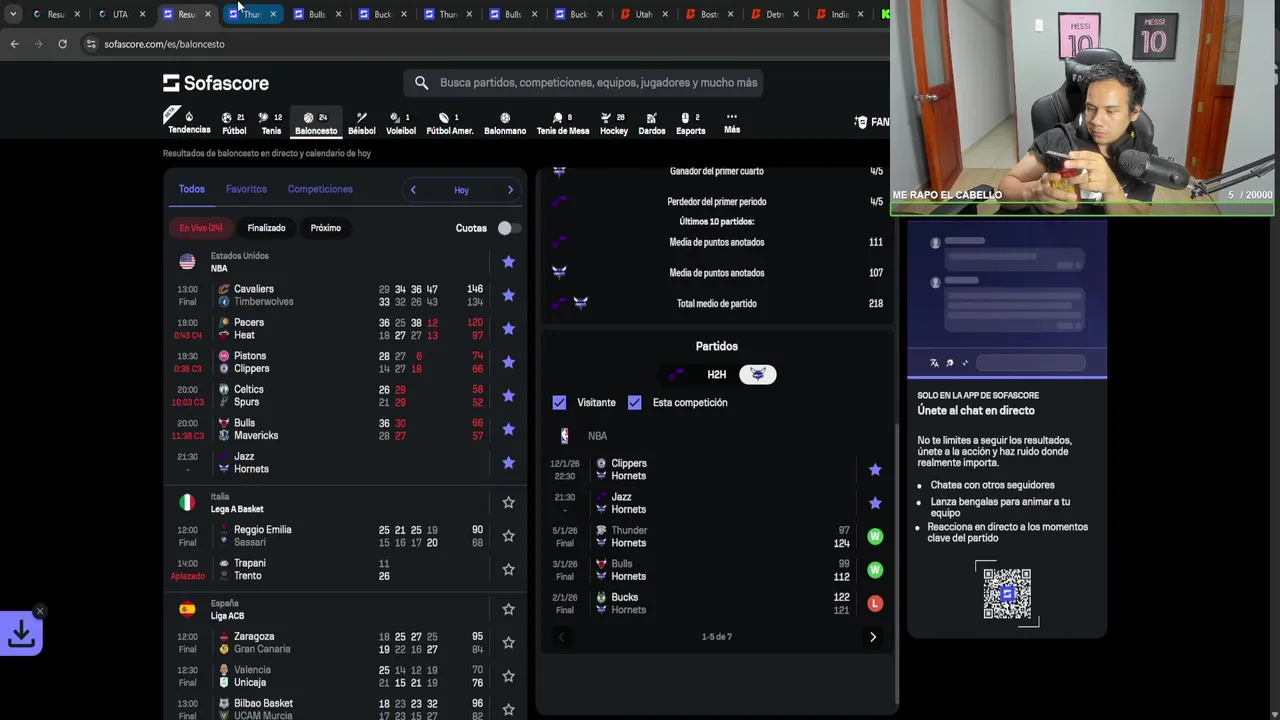Select the Competiciones tab

pyautogui.click(x=320, y=189)
